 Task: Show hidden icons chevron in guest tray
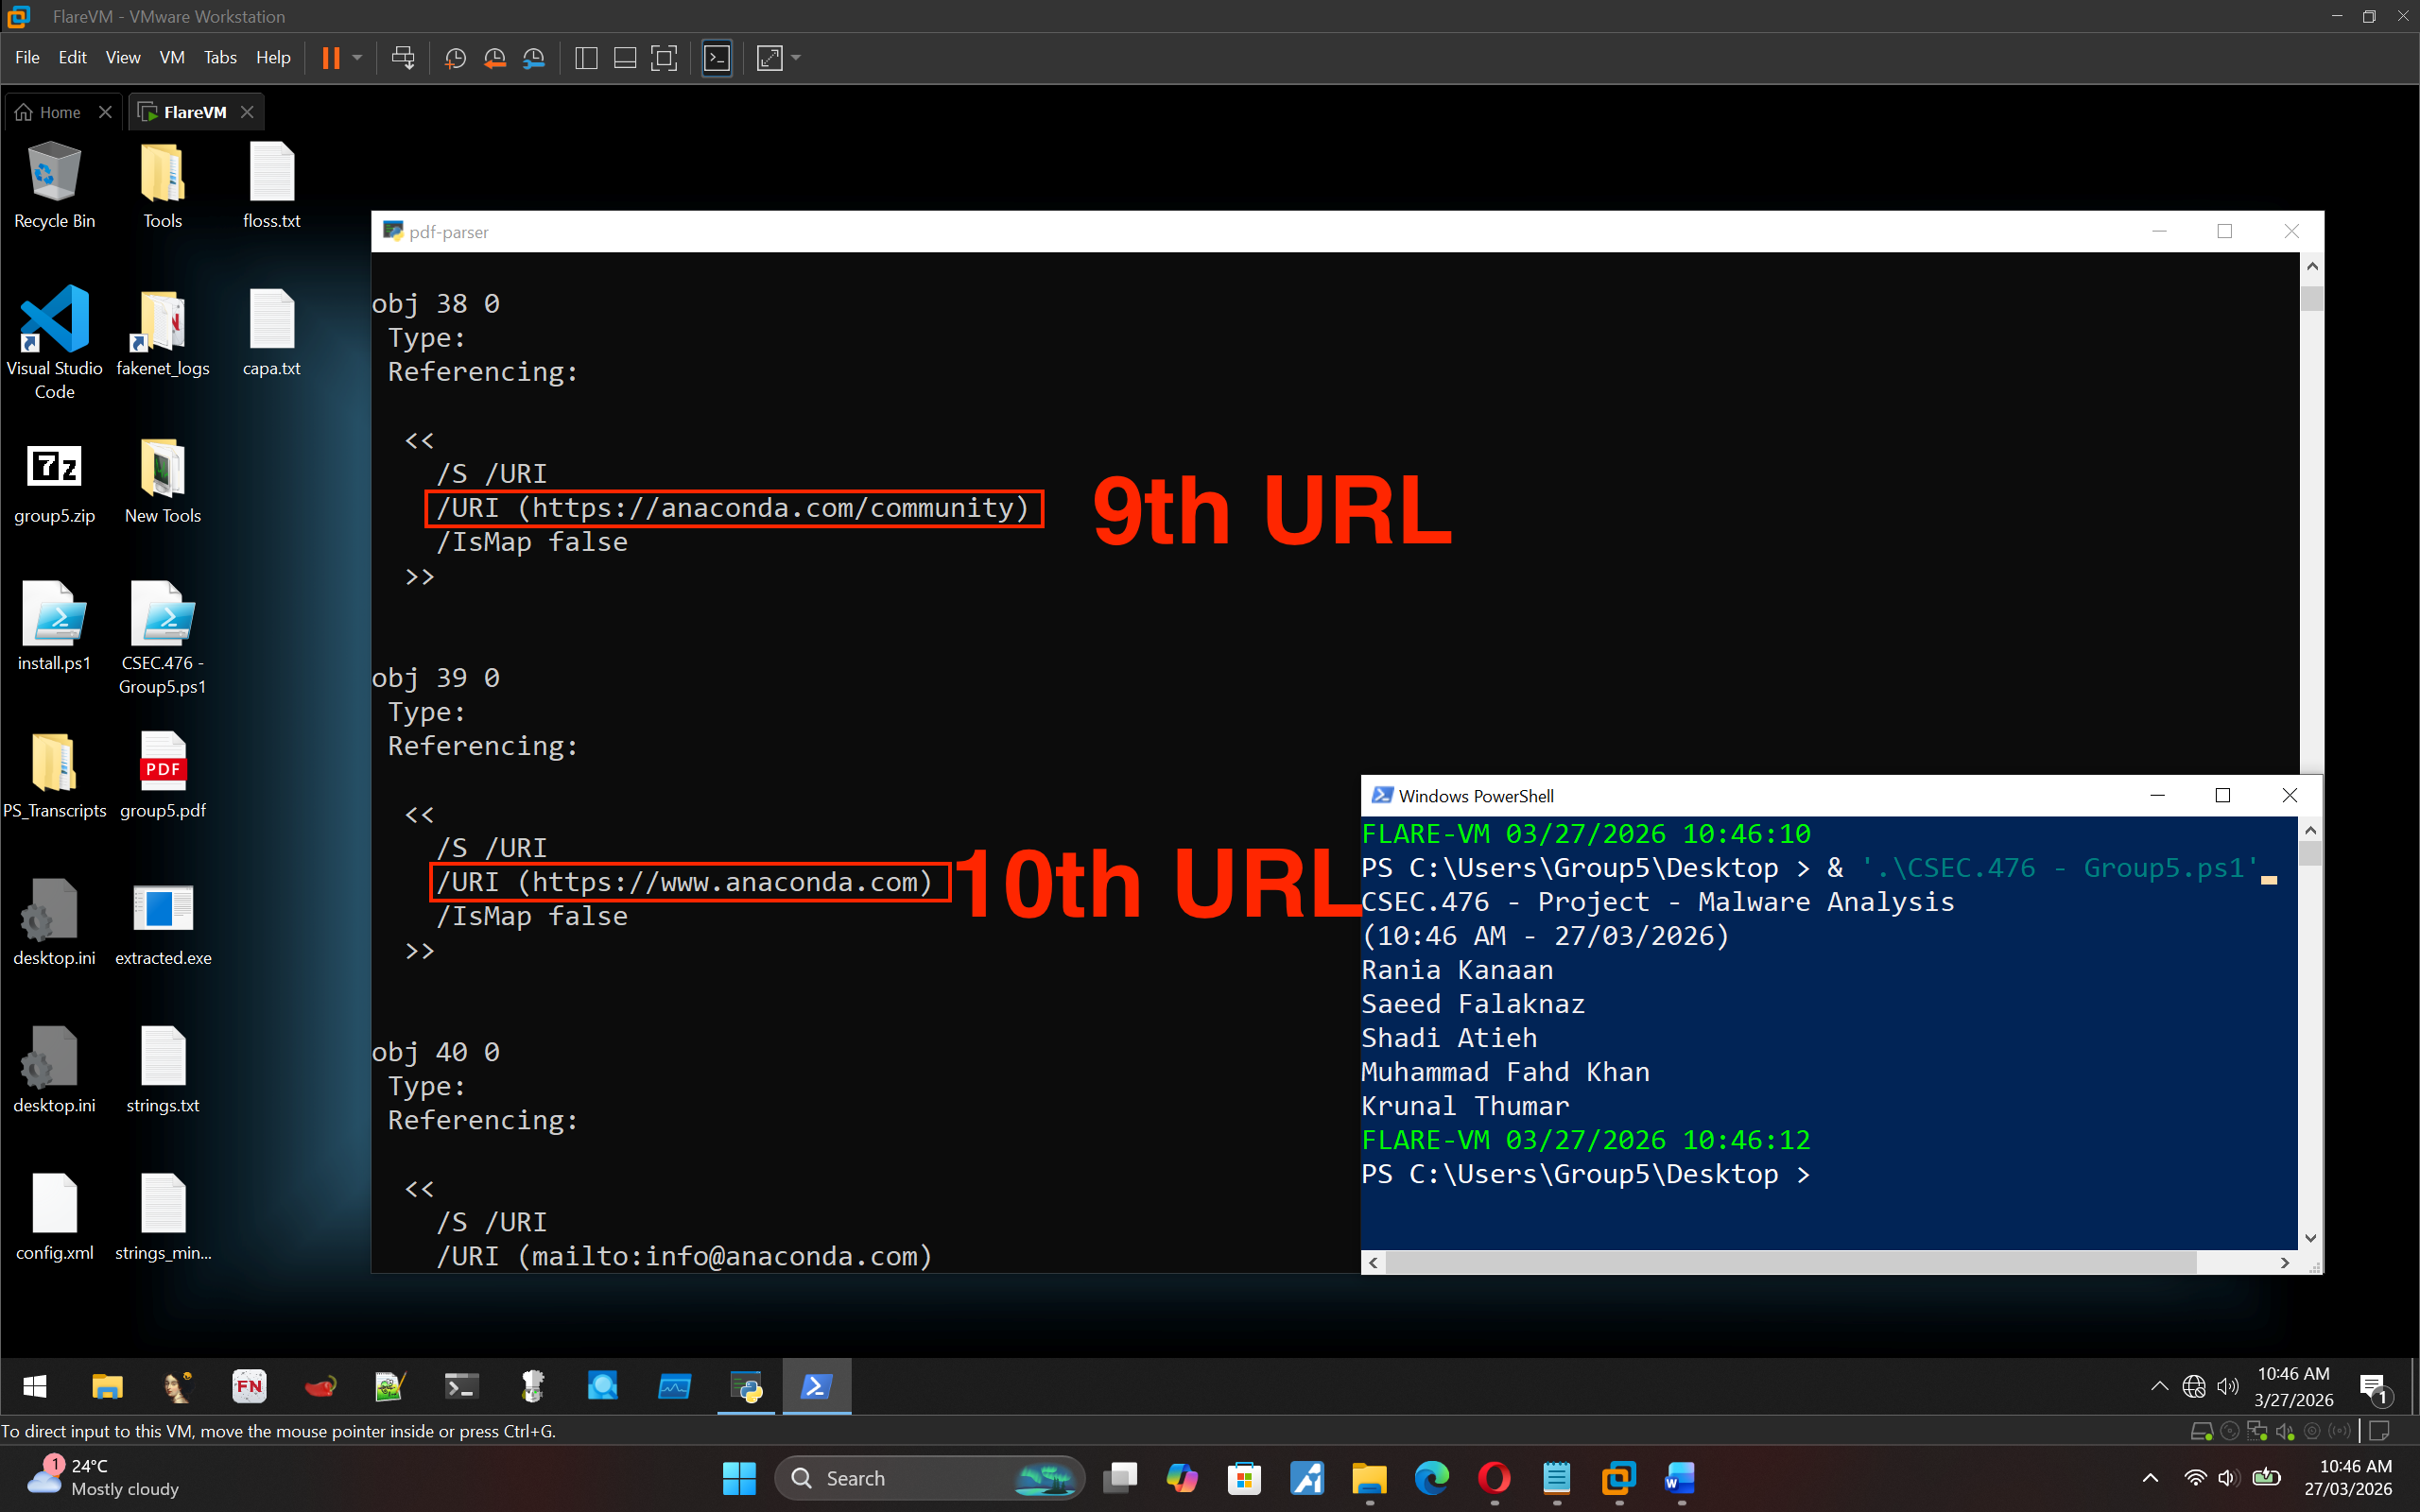pos(2159,1386)
